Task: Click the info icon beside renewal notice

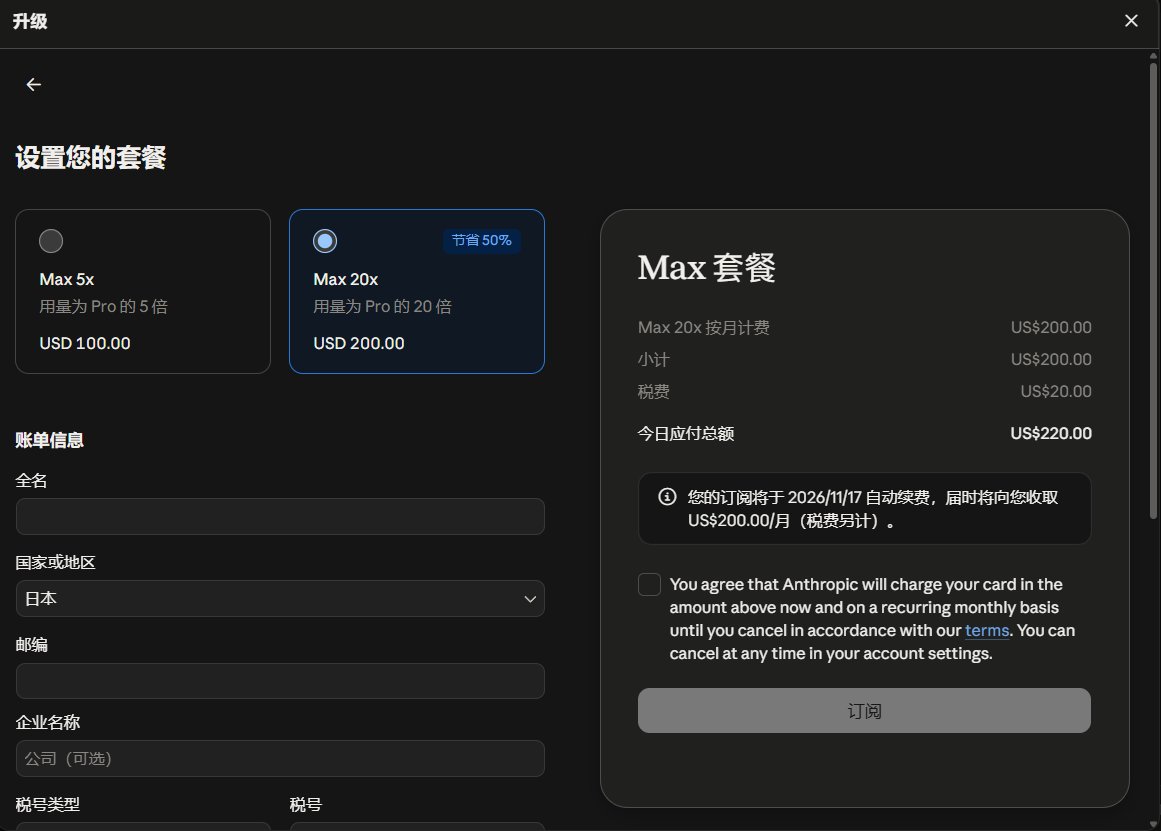Action: tap(667, 497)
